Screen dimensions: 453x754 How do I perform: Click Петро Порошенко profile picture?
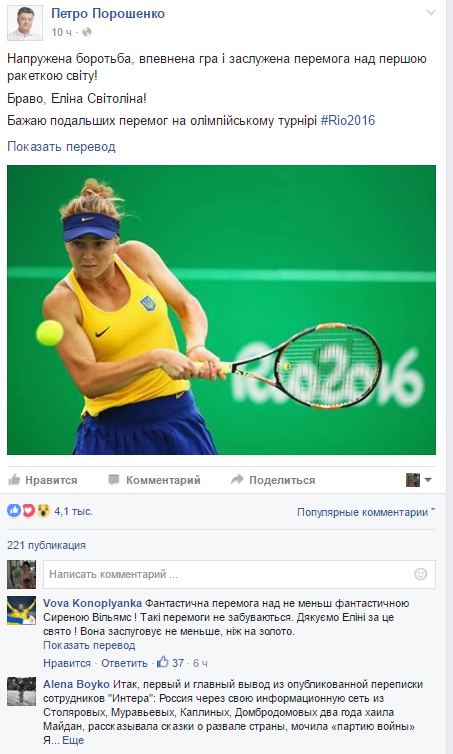[x=25, y=23]
